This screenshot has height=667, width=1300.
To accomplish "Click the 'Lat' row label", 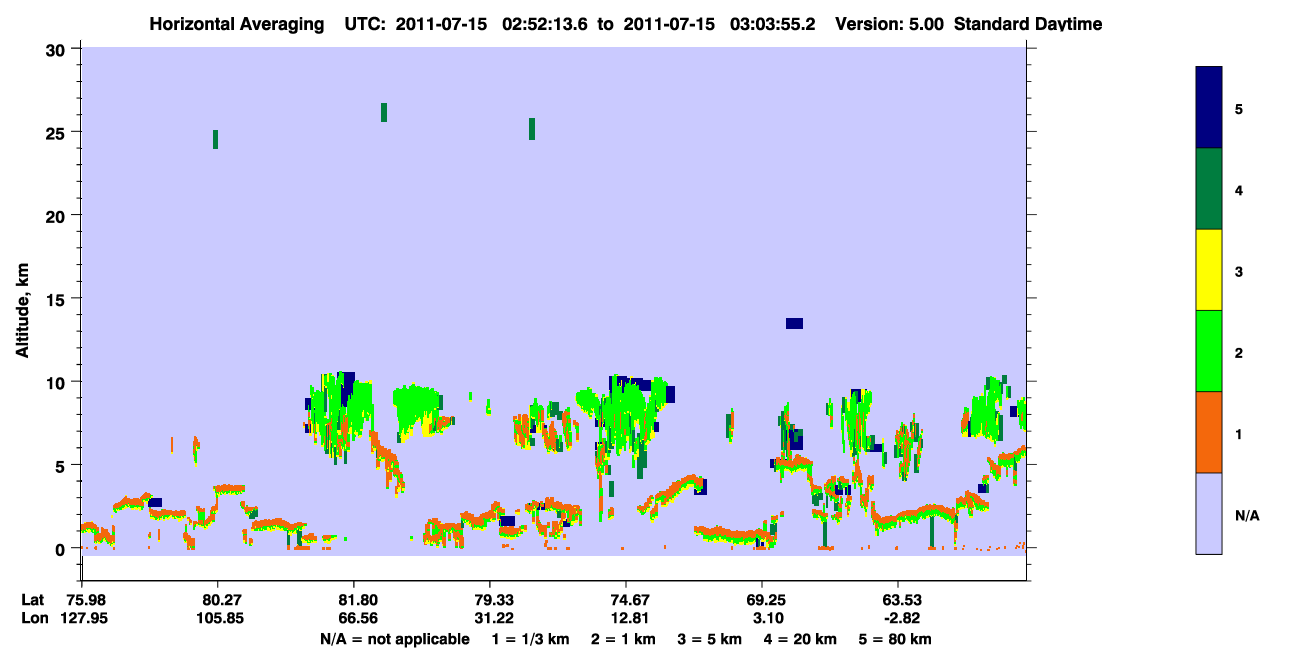I will point(32,600).
